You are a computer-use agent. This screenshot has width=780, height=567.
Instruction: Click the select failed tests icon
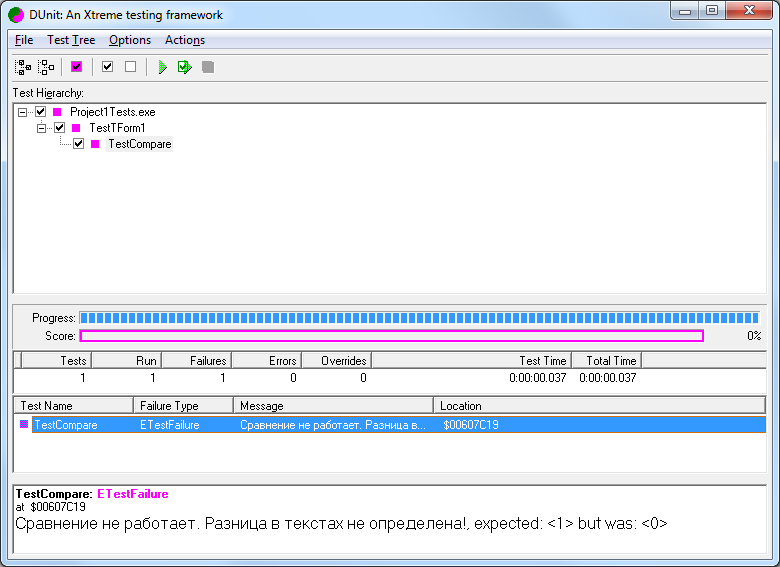coord(77,67)
